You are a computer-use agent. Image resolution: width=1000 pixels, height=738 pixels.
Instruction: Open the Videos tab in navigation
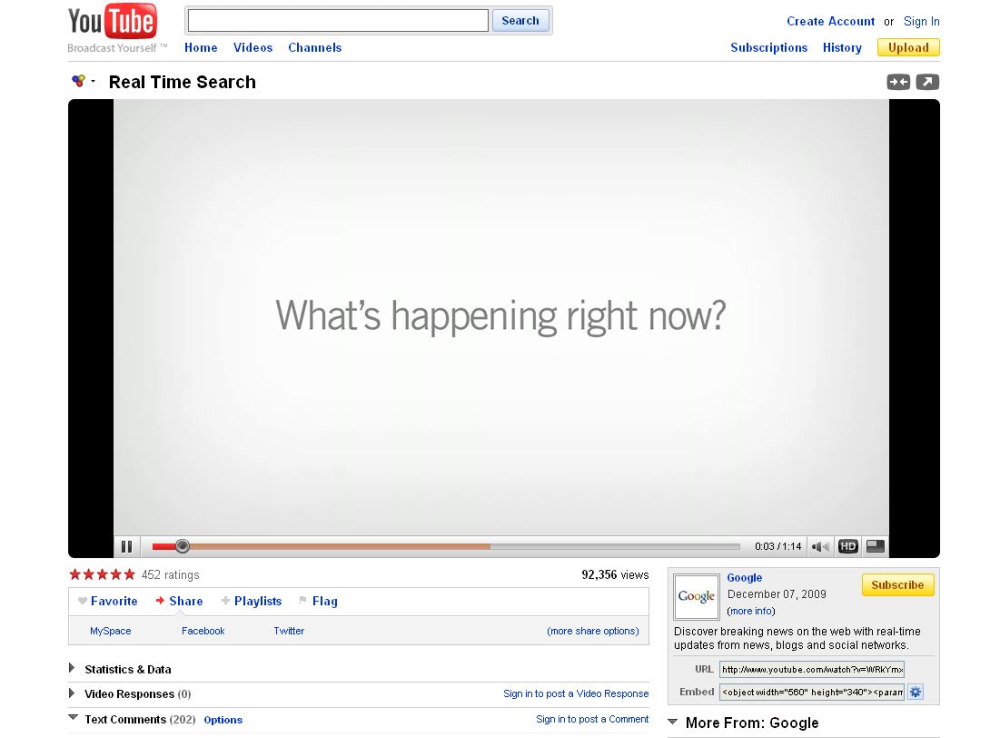[252, 48]
